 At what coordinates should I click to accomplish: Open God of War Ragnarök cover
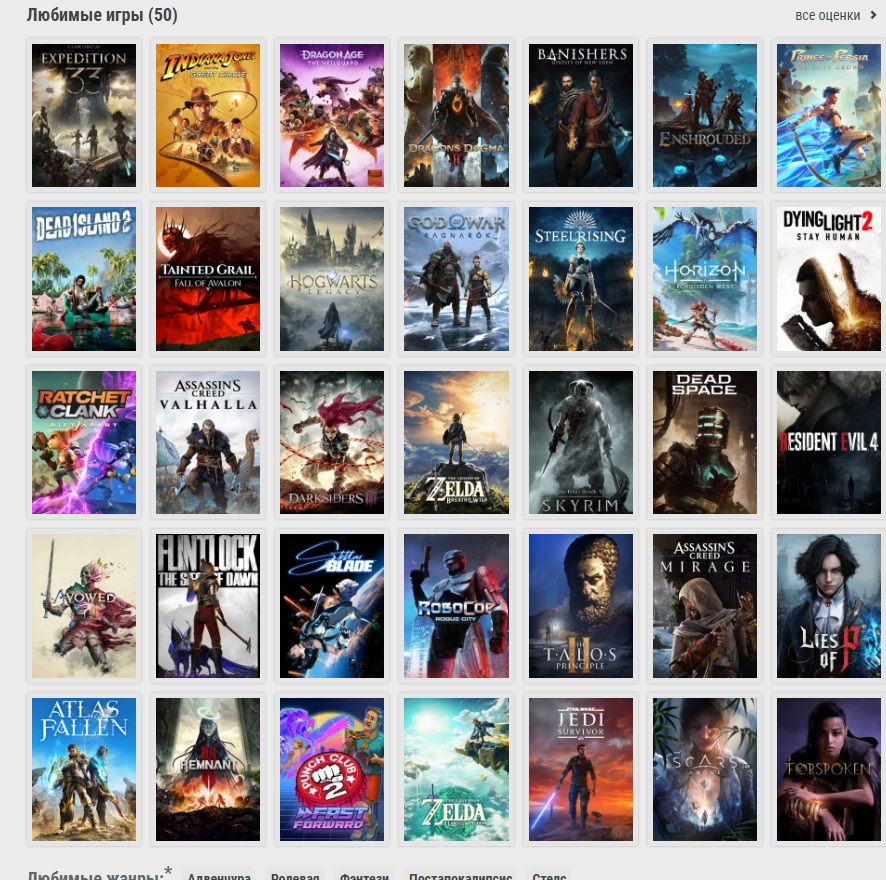click(x=457, y=279)
